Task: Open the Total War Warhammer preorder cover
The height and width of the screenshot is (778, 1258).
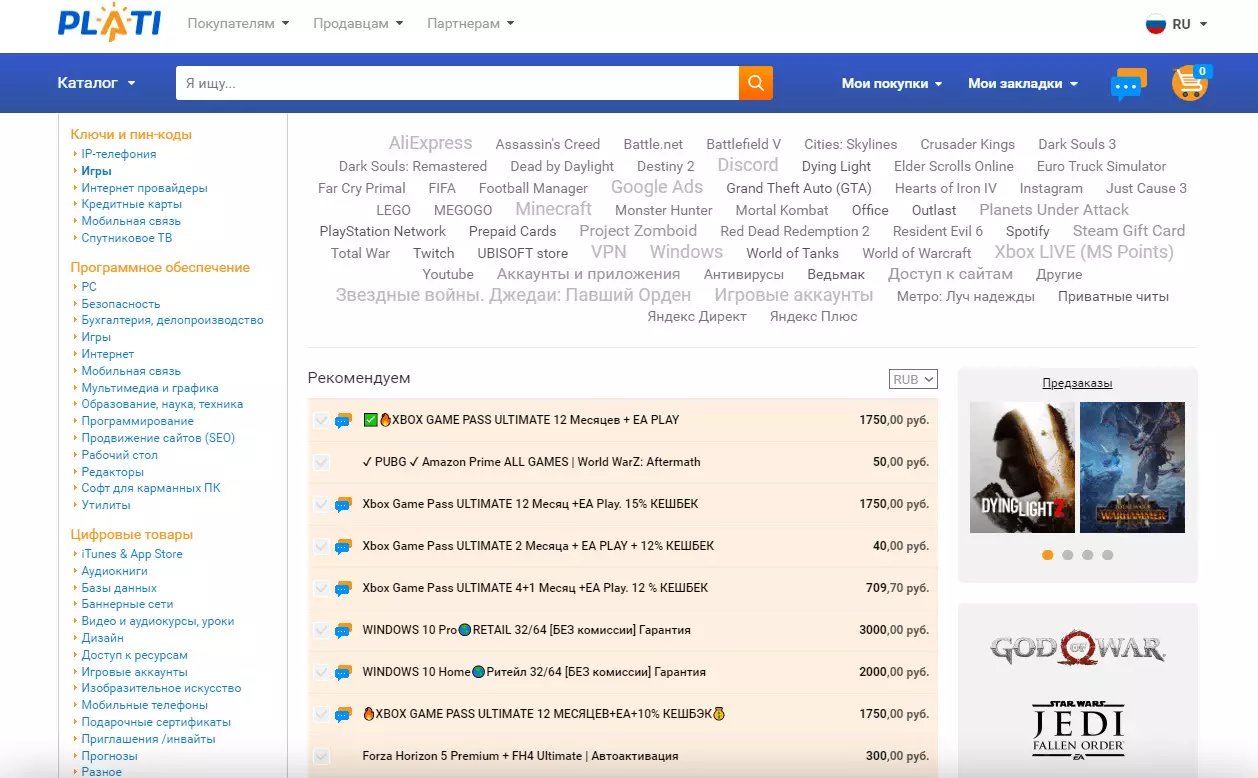Action: [1132, 467]
